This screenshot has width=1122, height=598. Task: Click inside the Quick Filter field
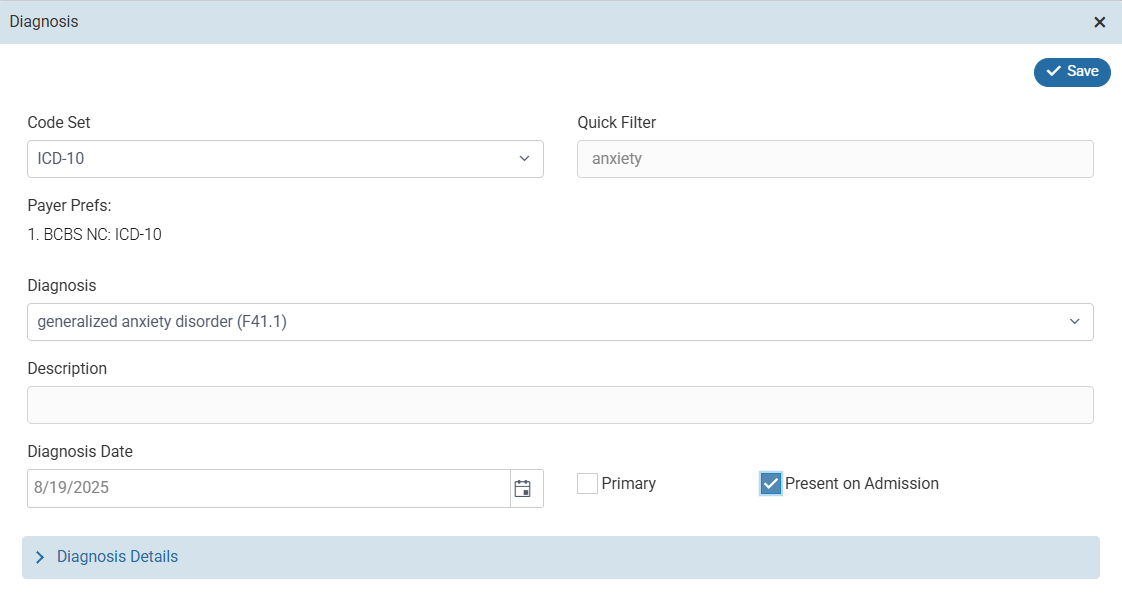click(835, 158)
